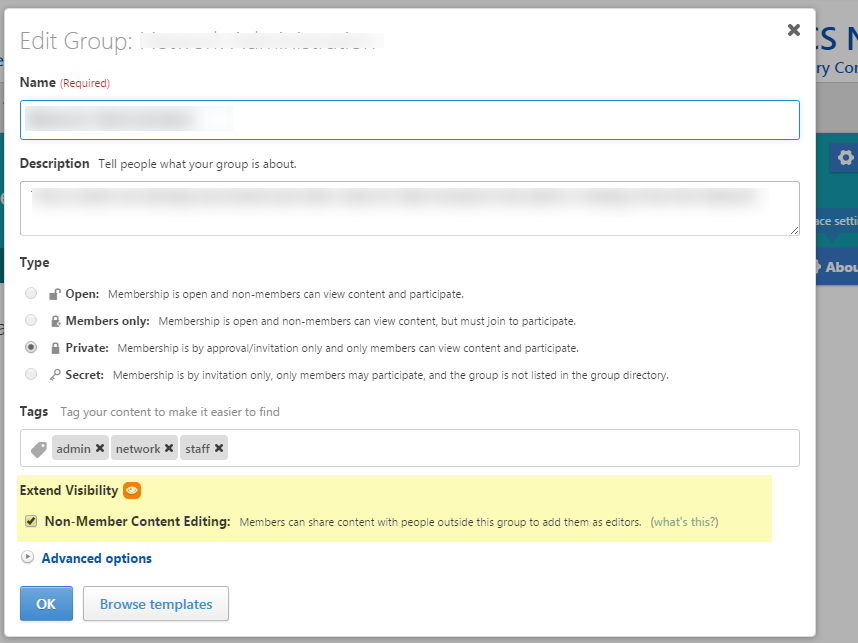Click the tag icon in Tags field
Screen dimensions: 858x643
pyautogui.click(x=38, y=449)
